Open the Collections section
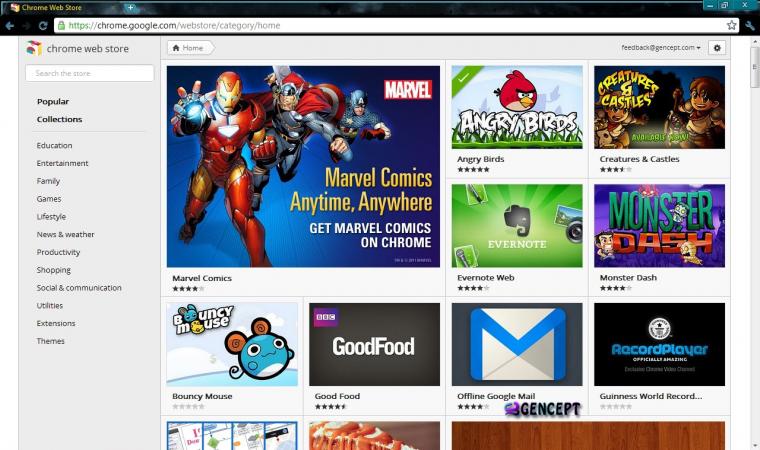 60,119
